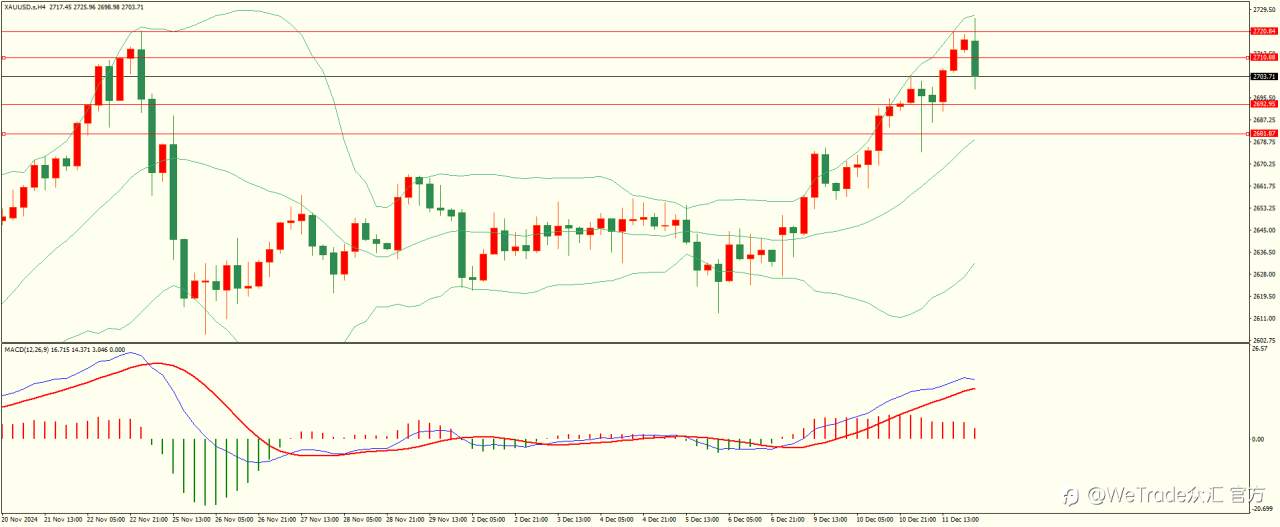Click the XAUUSD.s,H4 chart title text
The image size is (1280, 527).
(x=24, y=7)
